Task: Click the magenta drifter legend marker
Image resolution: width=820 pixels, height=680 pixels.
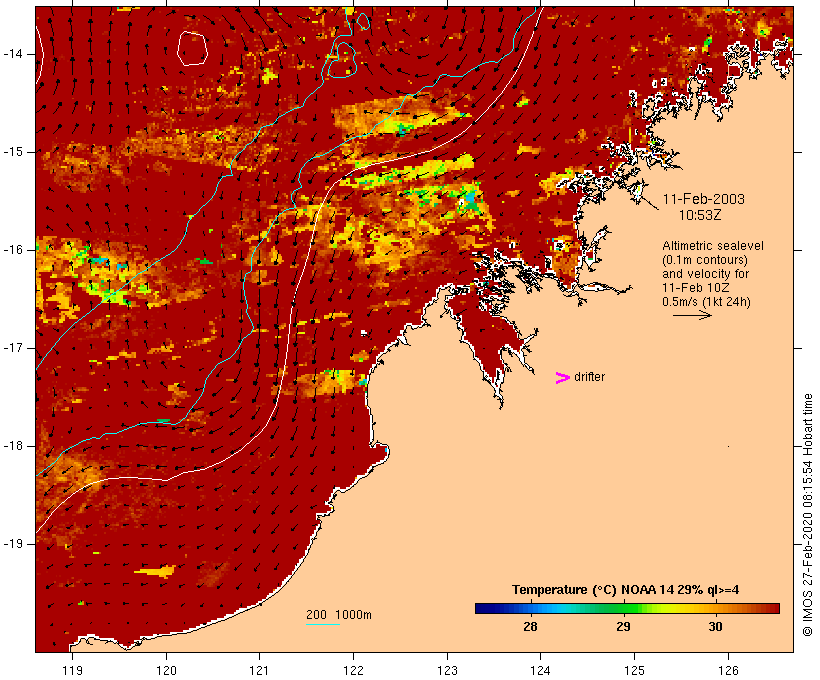Action: (563, 378)
